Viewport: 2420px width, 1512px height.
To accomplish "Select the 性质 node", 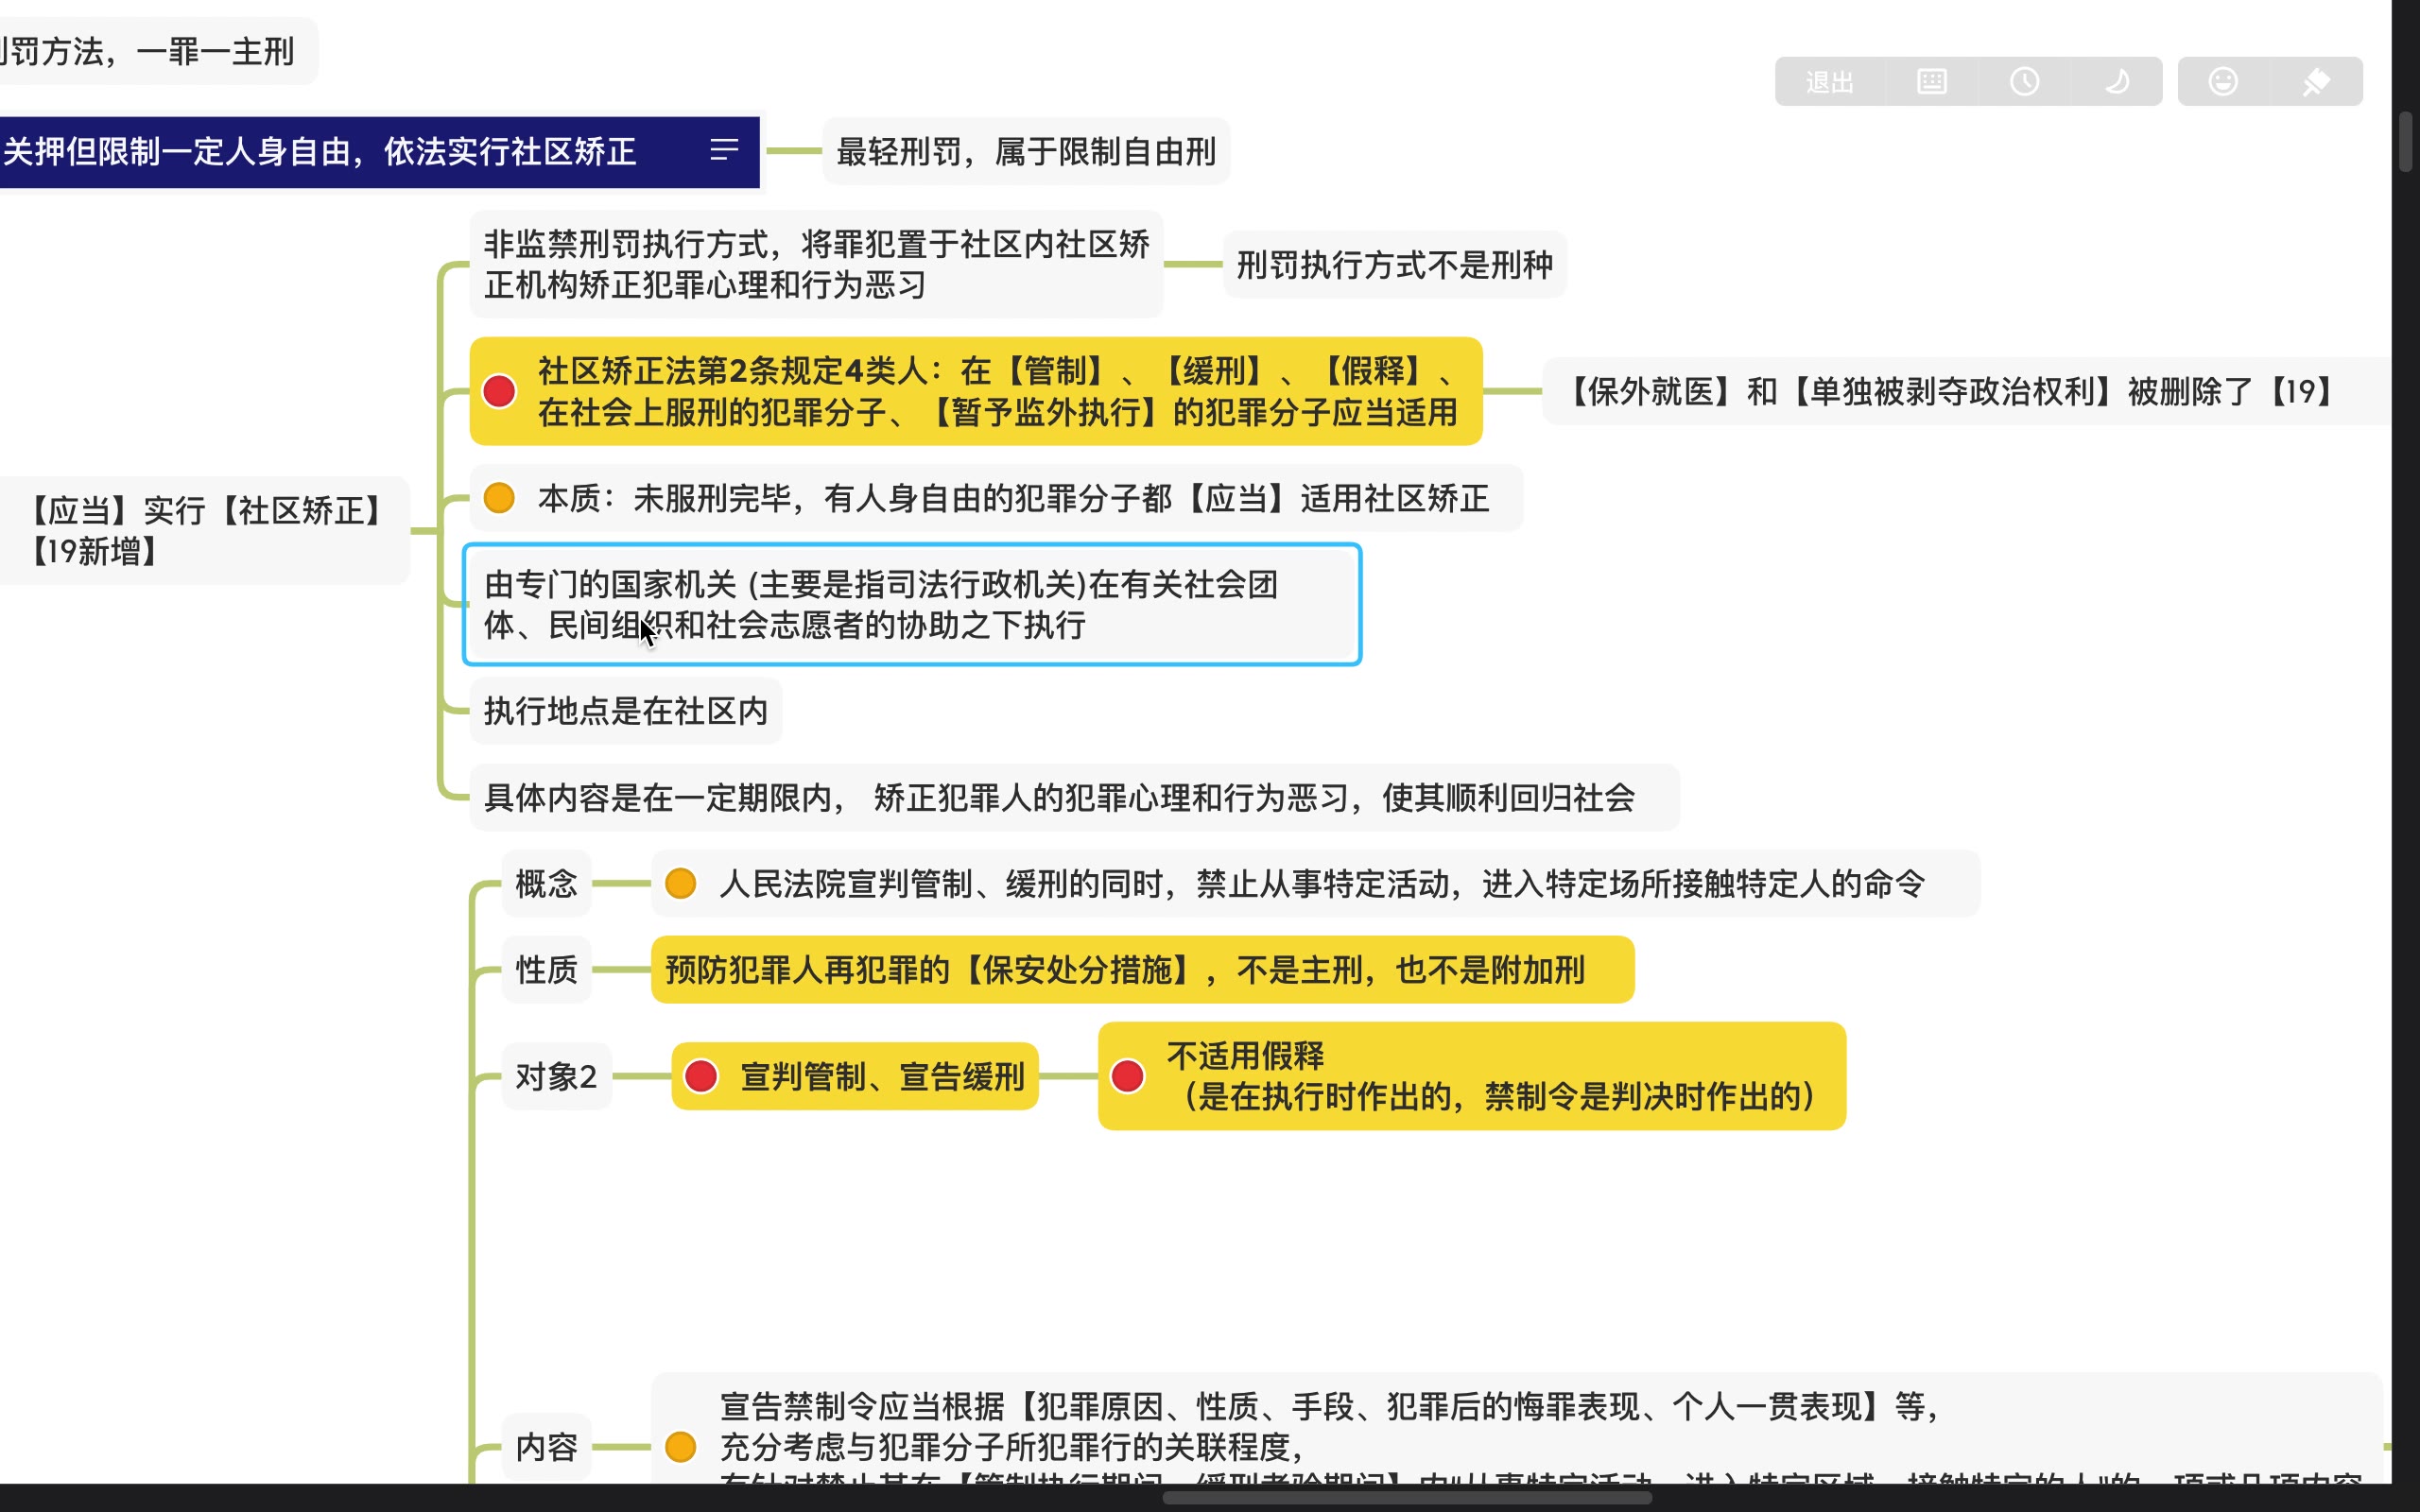I will [x=546, y=969].
